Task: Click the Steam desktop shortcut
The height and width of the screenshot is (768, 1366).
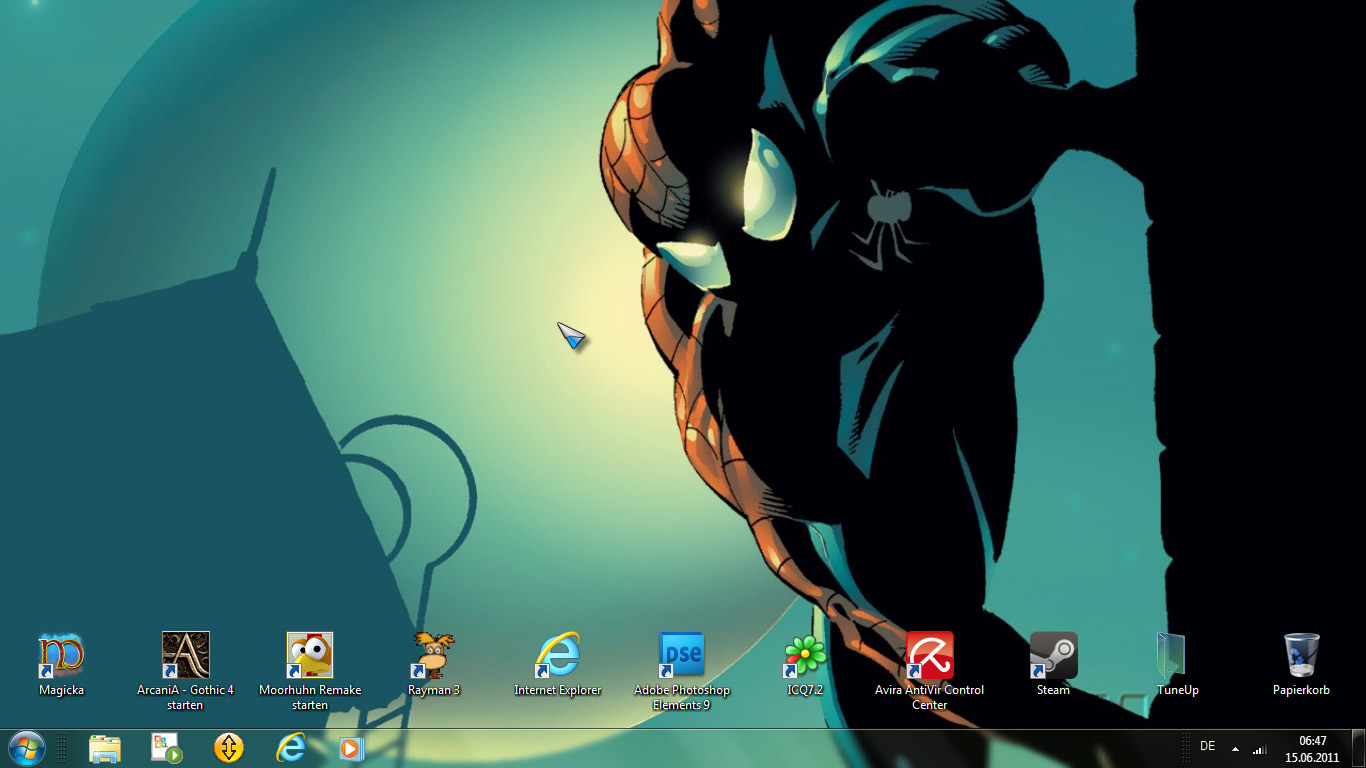Action: click(1053, 656)
